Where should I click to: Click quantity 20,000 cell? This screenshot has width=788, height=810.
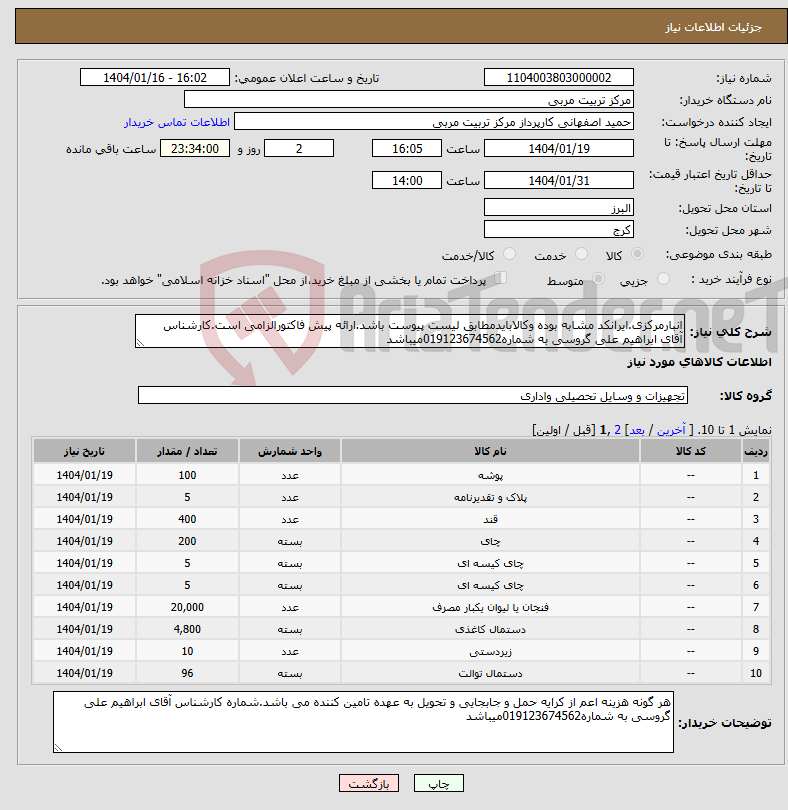(187, 608)
